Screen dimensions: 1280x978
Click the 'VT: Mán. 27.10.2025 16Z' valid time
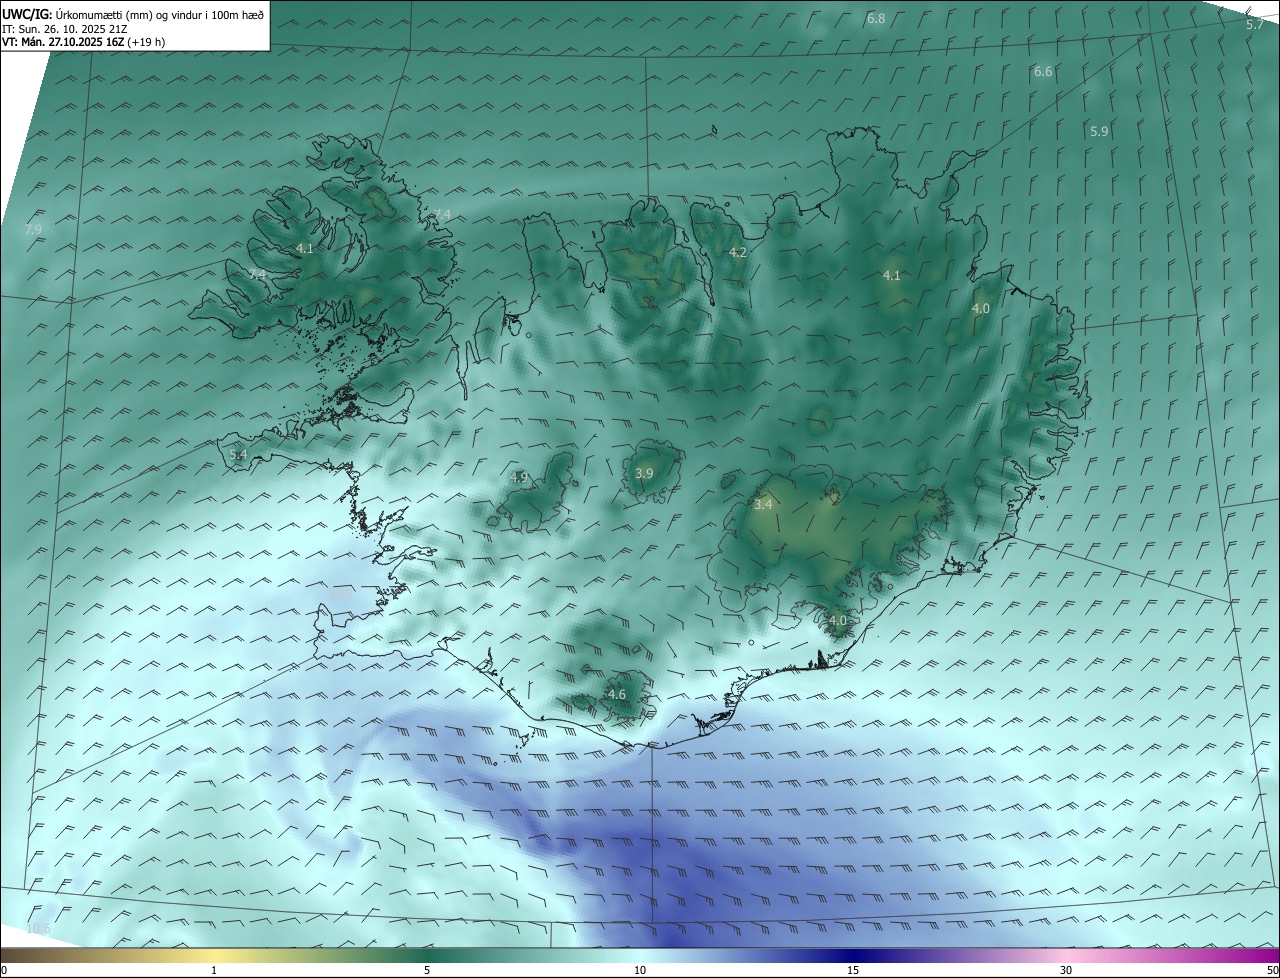pyautogui.click(x=84, y=42)
